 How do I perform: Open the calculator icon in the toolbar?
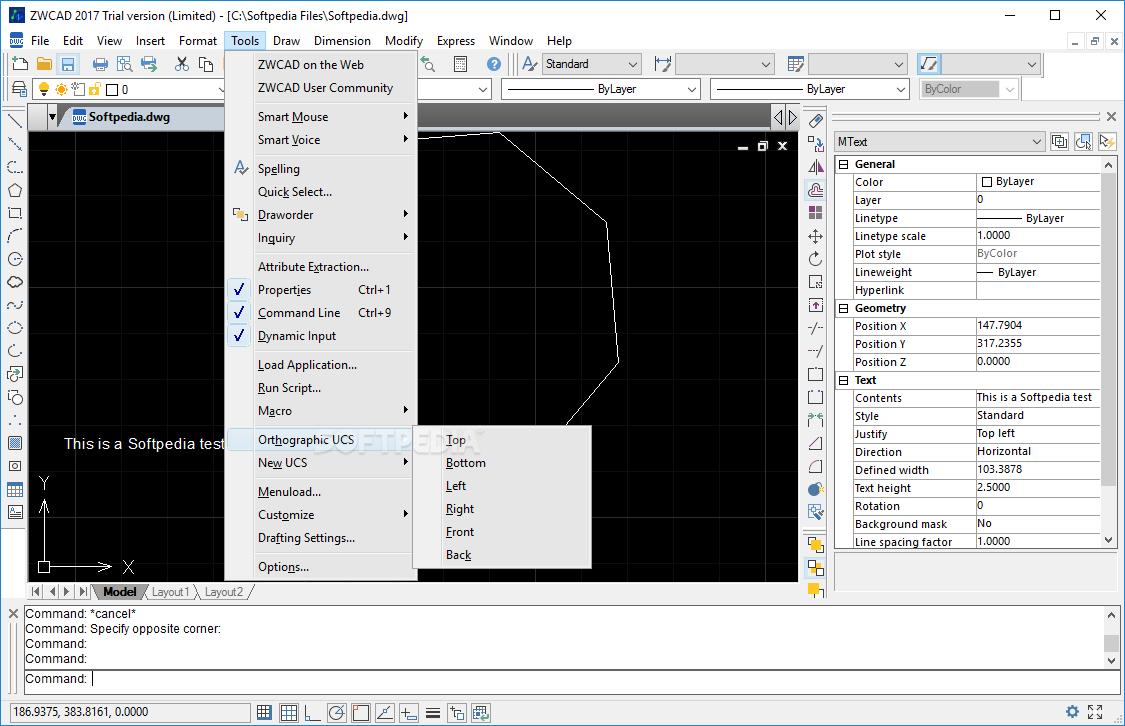coord(461,64)
